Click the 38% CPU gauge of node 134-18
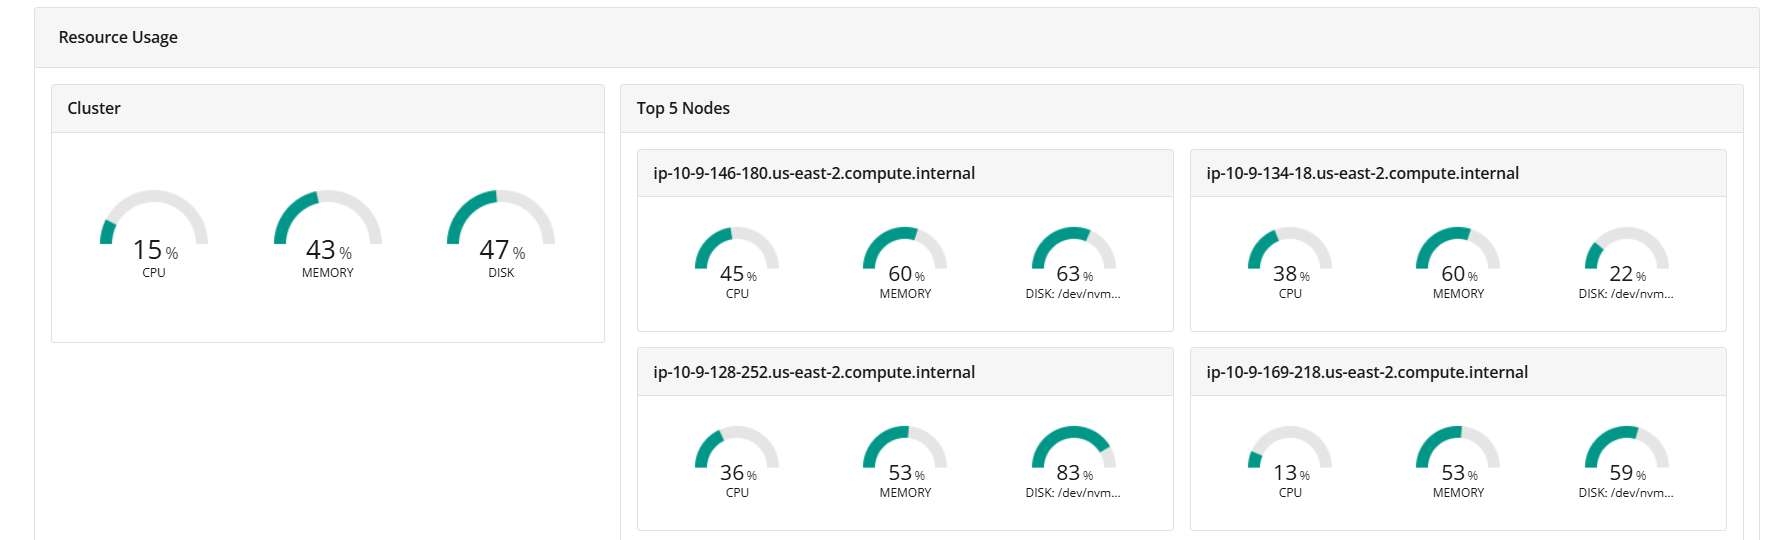 (1290, 263)
